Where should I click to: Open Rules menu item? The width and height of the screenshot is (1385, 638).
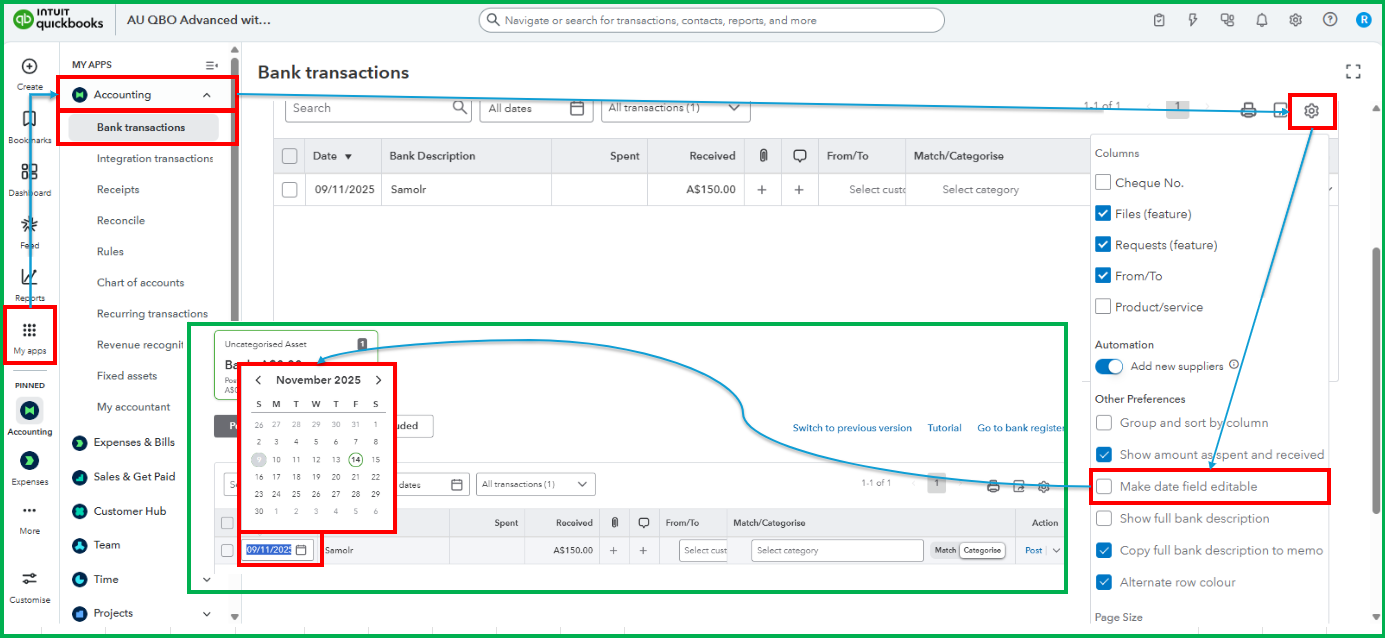point(110,252)
